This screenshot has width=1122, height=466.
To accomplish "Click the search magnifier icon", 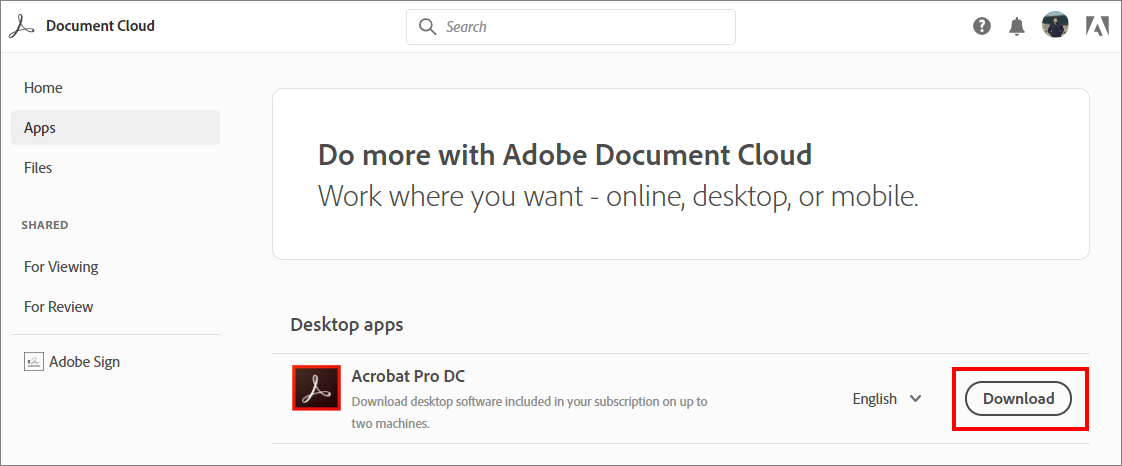I will tap(427, 26).
